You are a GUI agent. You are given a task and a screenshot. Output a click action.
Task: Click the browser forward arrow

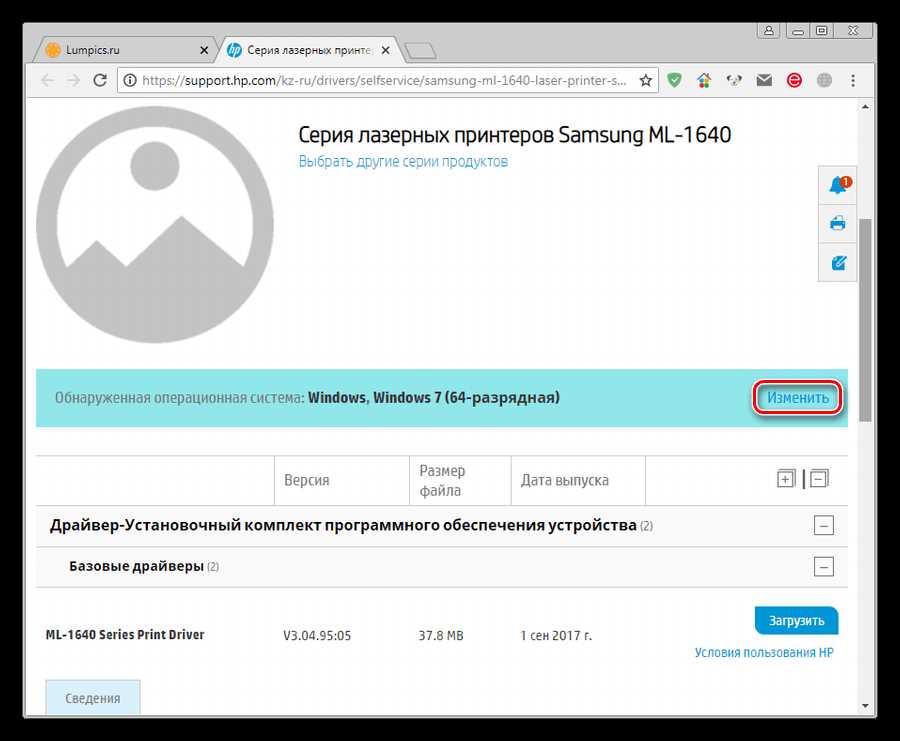tap(73, 80)
